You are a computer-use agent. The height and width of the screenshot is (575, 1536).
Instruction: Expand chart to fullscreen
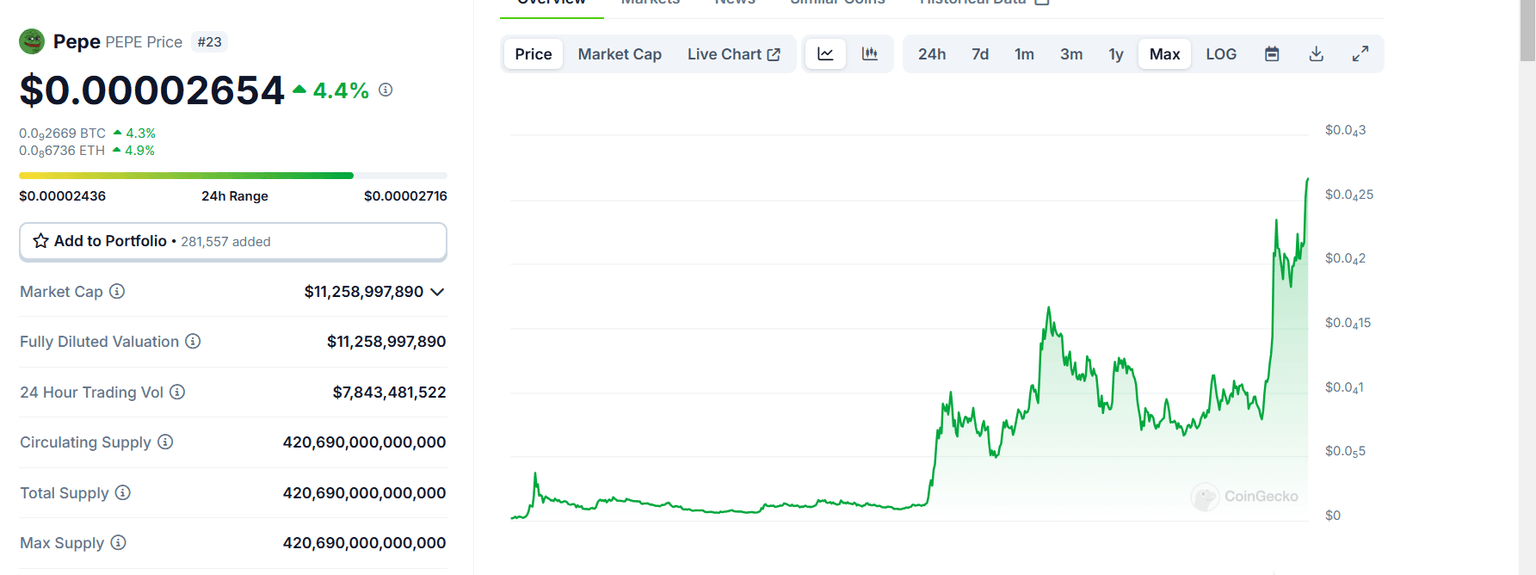pos(1360,54)
